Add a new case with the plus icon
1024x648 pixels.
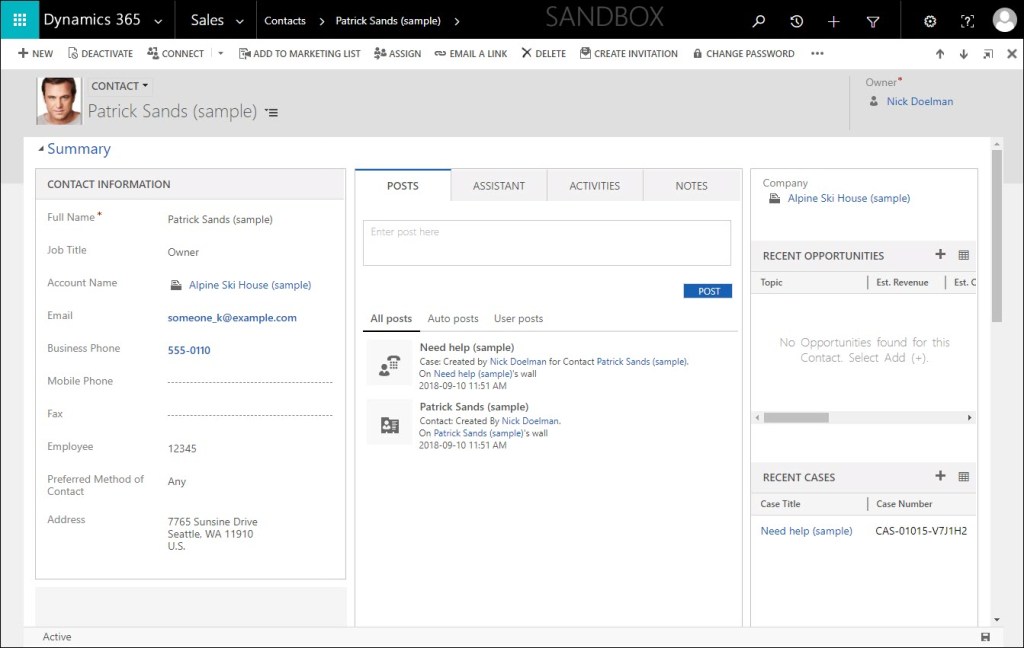point(940,477)
